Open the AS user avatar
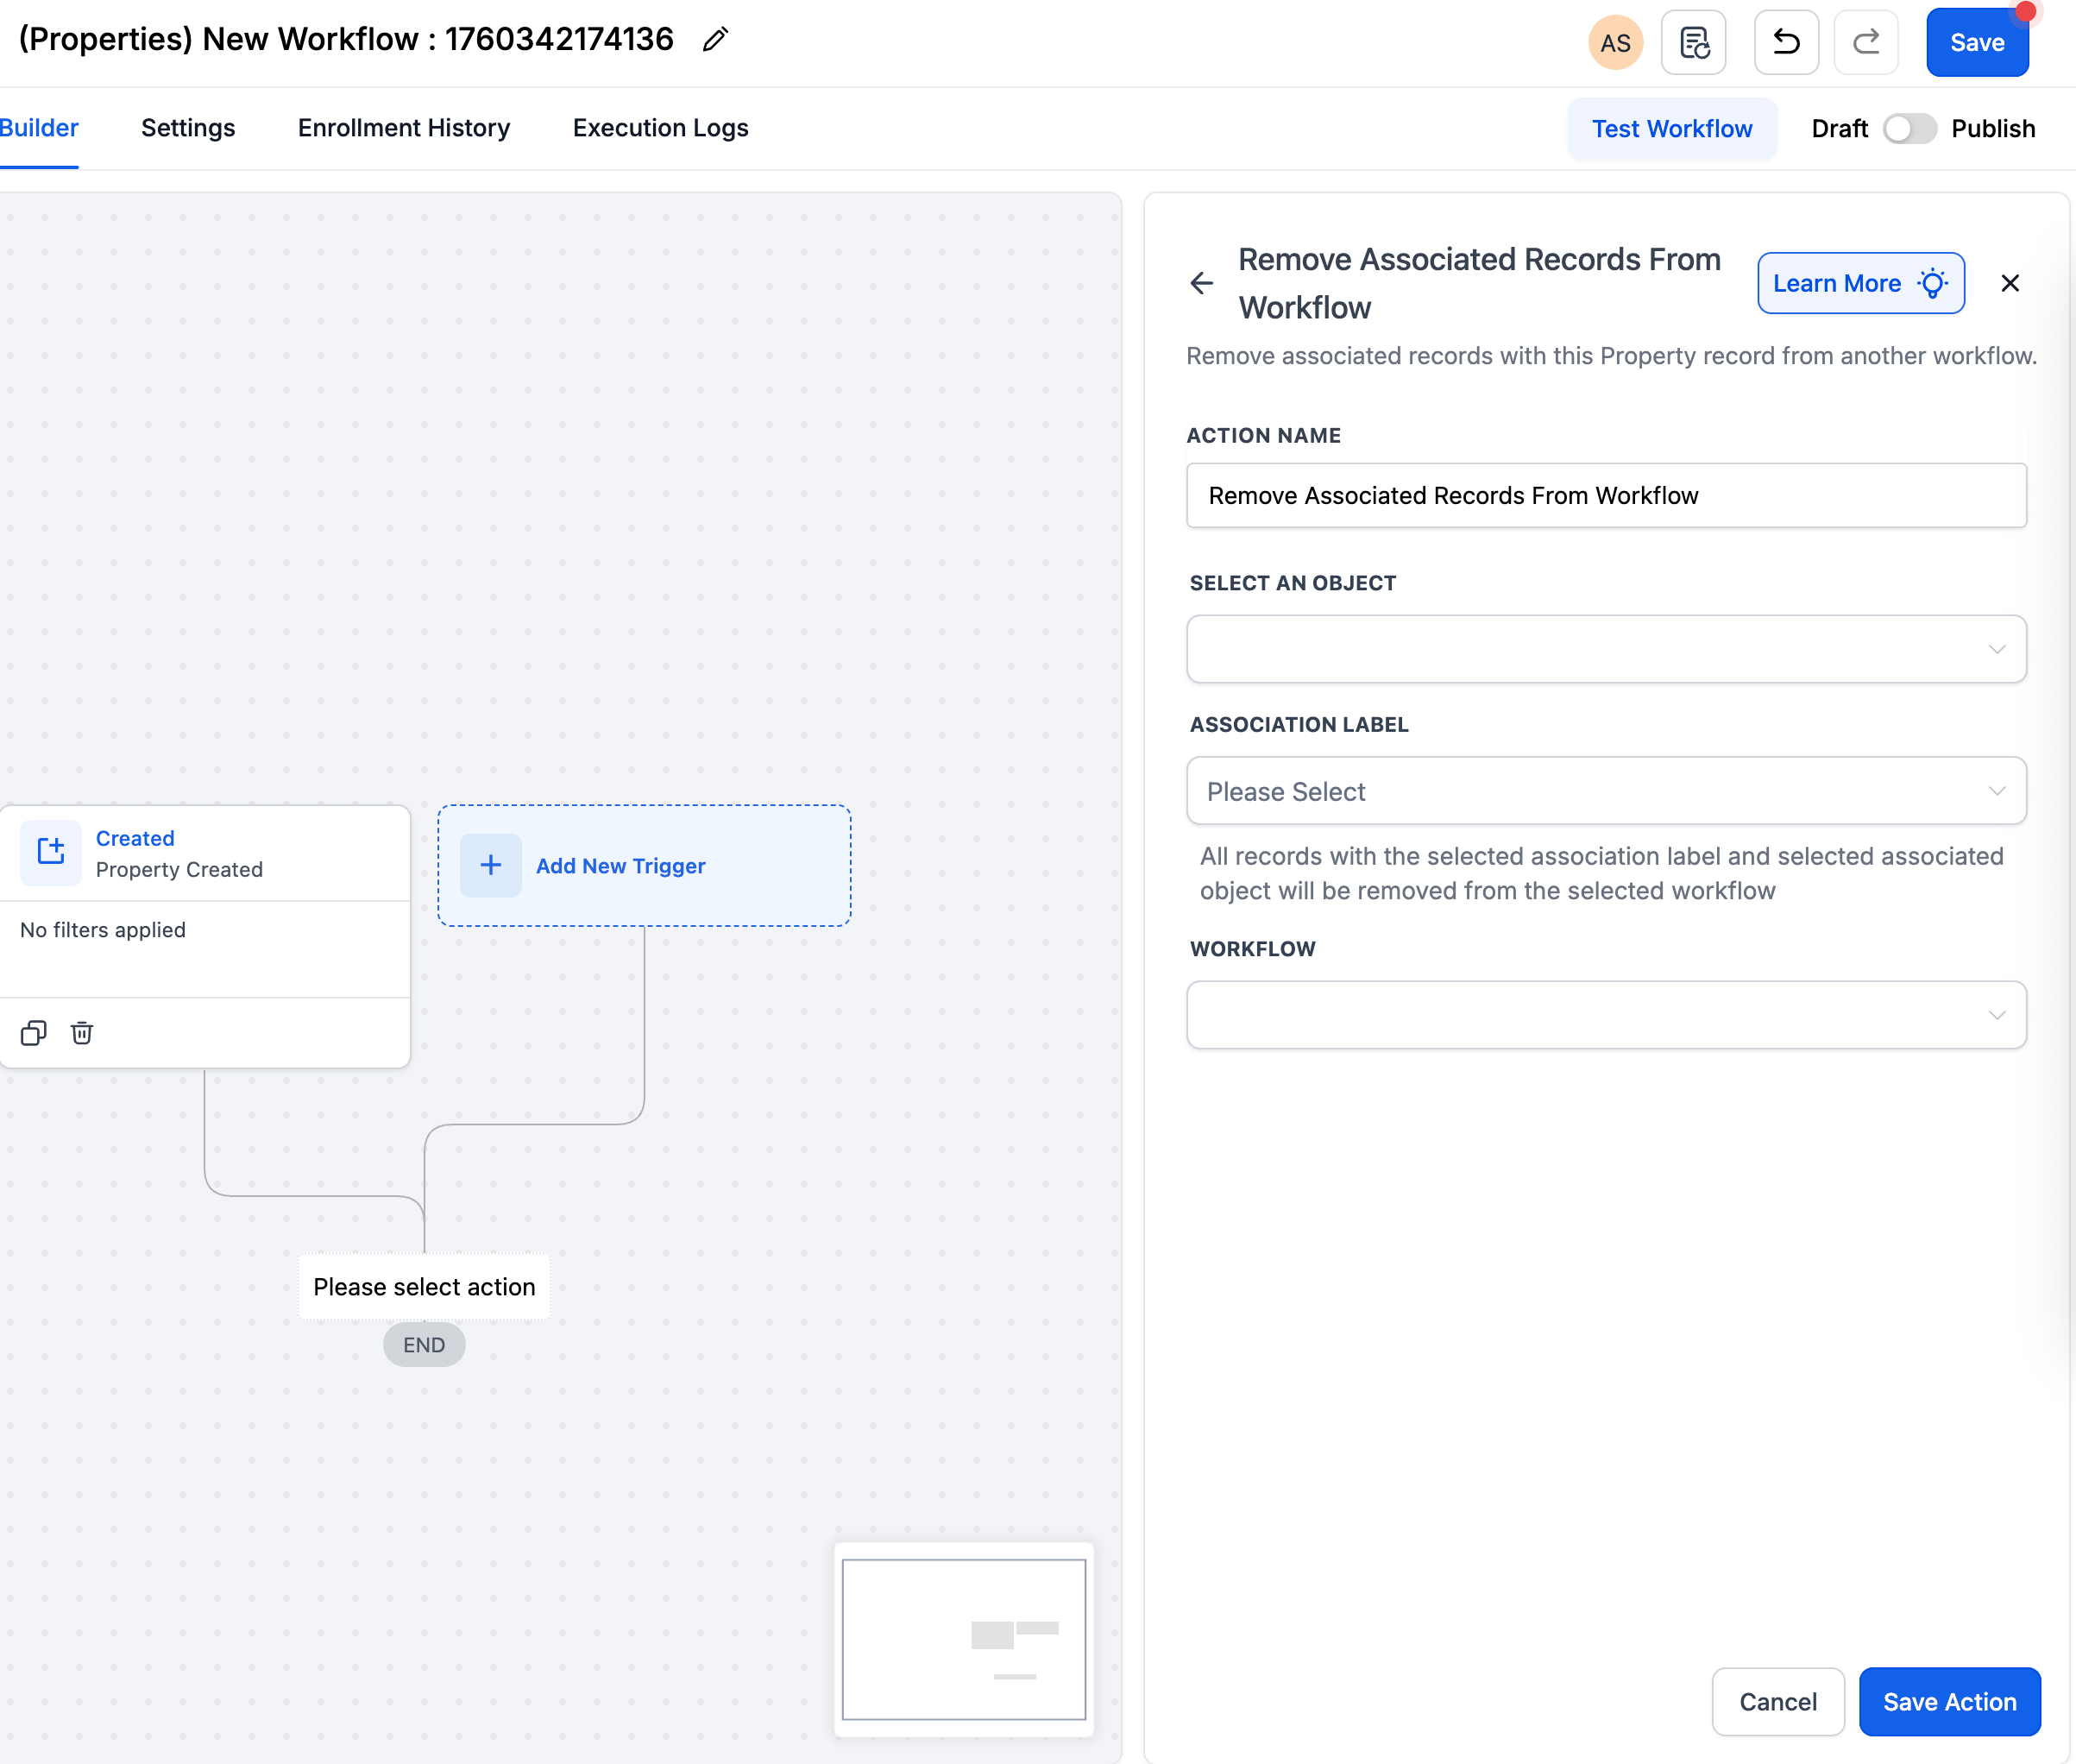Viewport: 2076px width, 1764px height. [1615, 43]
